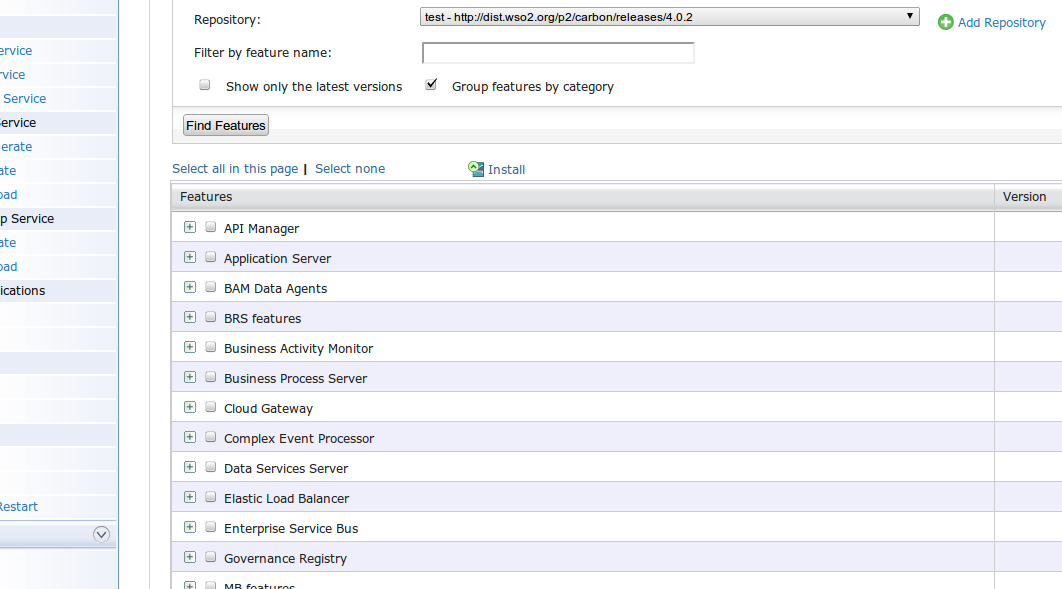Image resolution: width=1062 pixels, height=589 pixels.
Task: Expand the Elastic Load Balancer category
Action: coord(190,497)
